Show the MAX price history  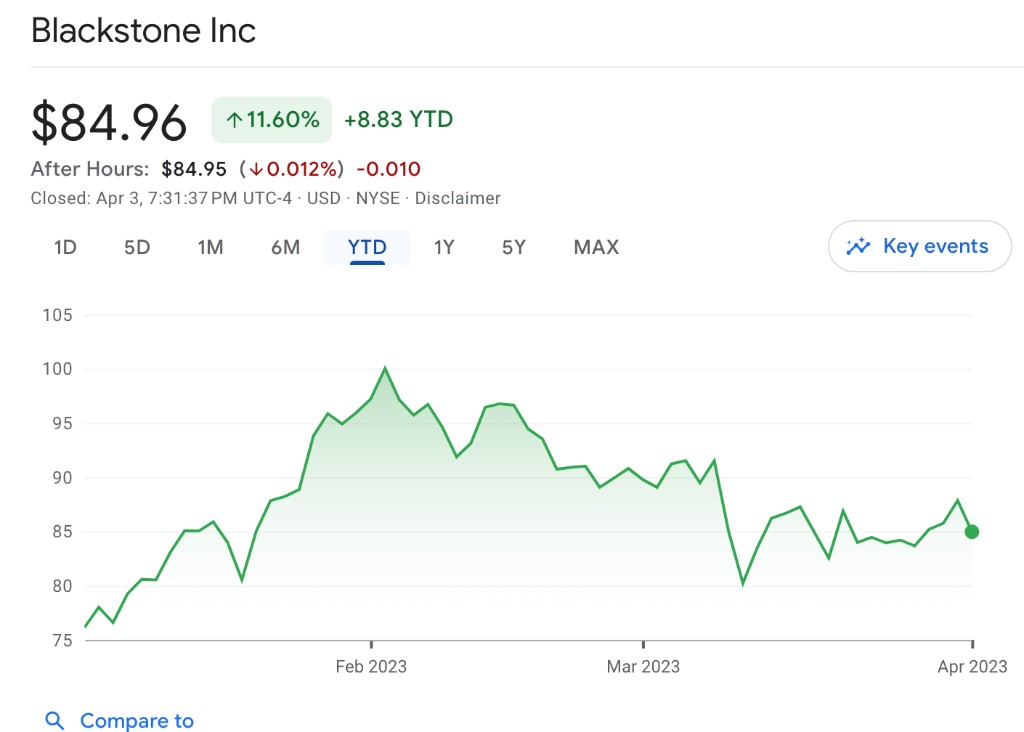point(596,247)
